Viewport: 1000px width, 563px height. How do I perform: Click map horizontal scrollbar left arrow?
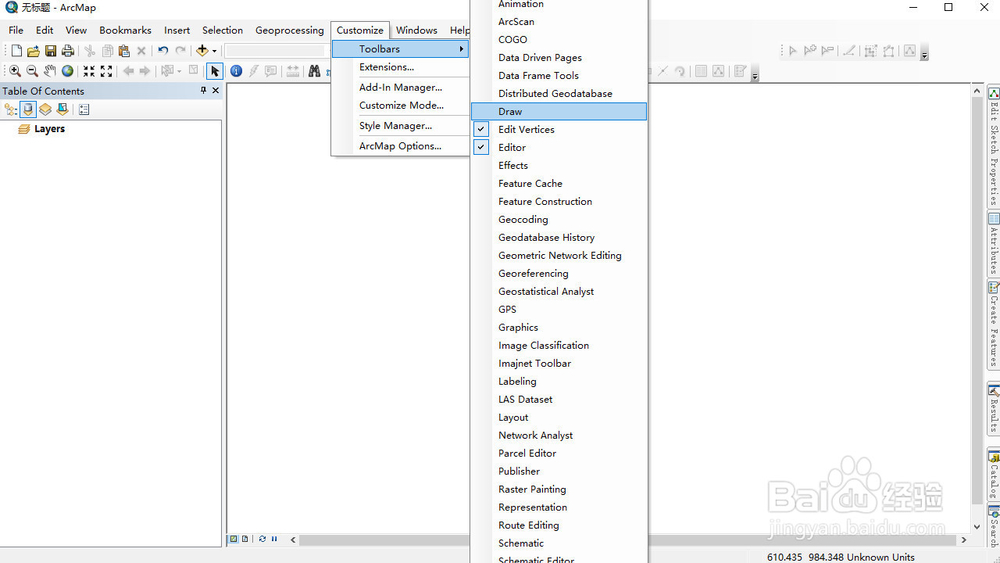[293, 539]
